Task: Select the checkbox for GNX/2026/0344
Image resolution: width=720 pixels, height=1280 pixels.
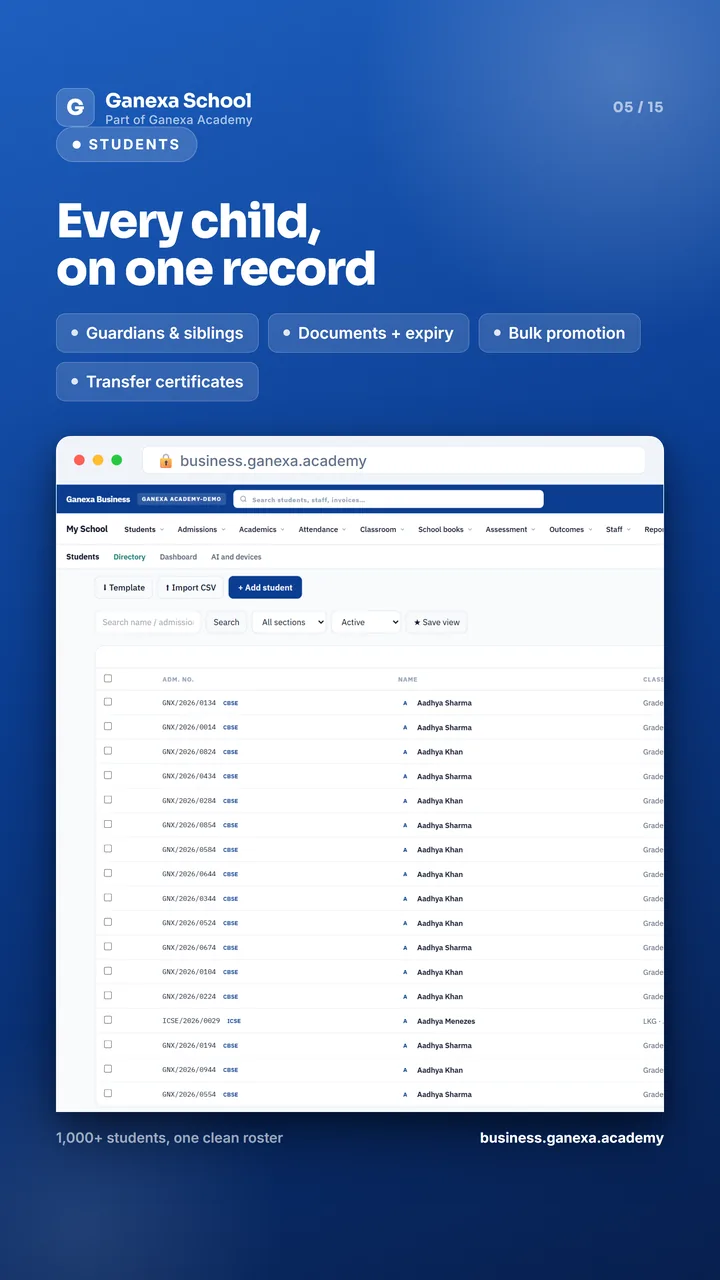Action: tap(108, 898)
